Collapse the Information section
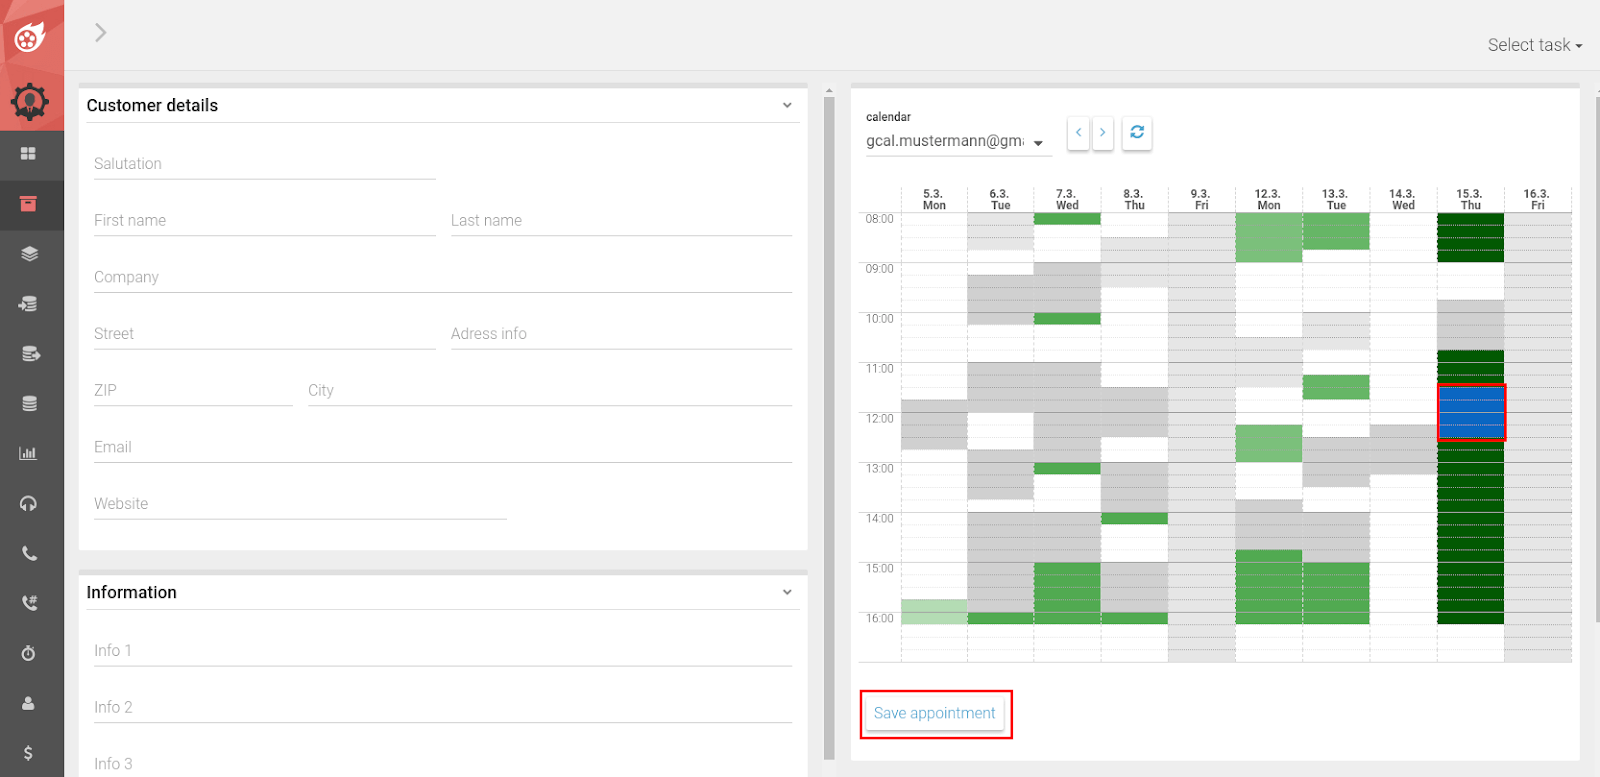1600x777 pixels. tap(787, 592)
